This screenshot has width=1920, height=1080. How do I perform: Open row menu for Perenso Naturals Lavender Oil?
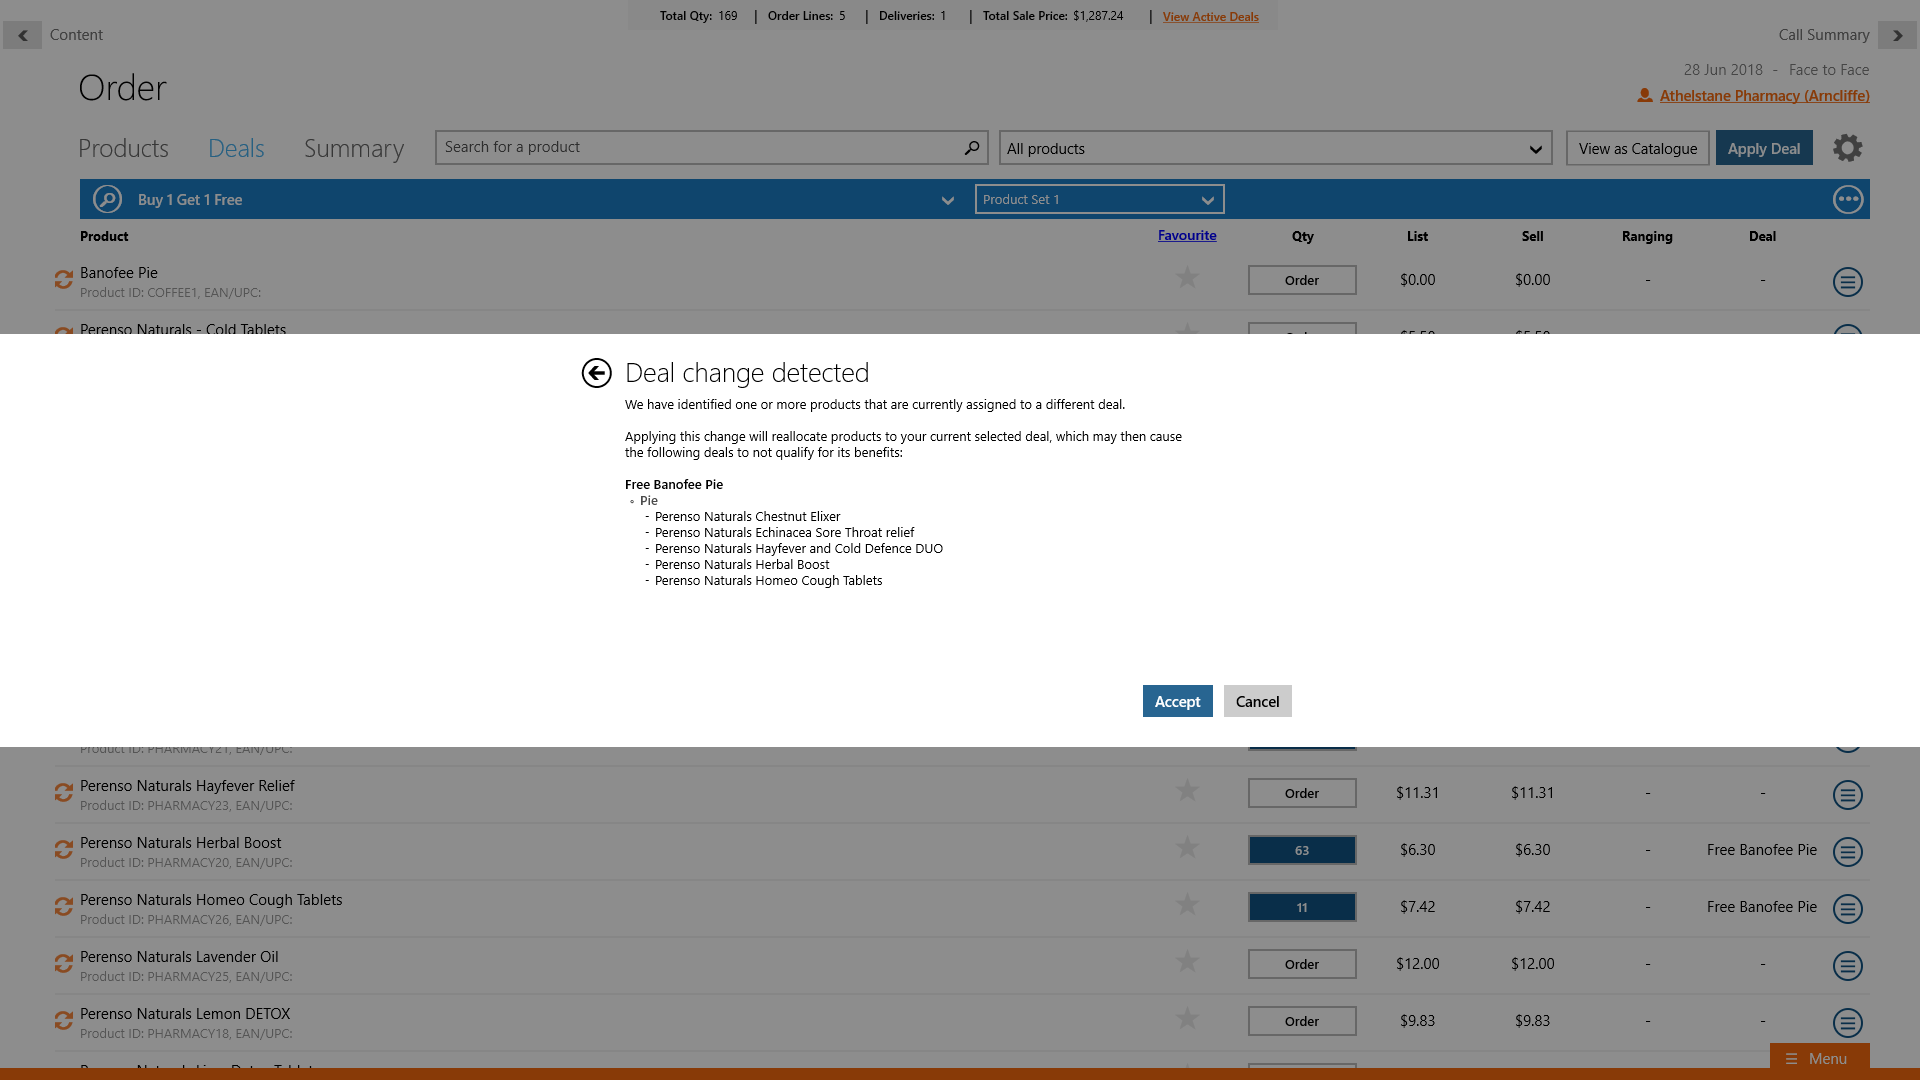(x=1847, y=966)
